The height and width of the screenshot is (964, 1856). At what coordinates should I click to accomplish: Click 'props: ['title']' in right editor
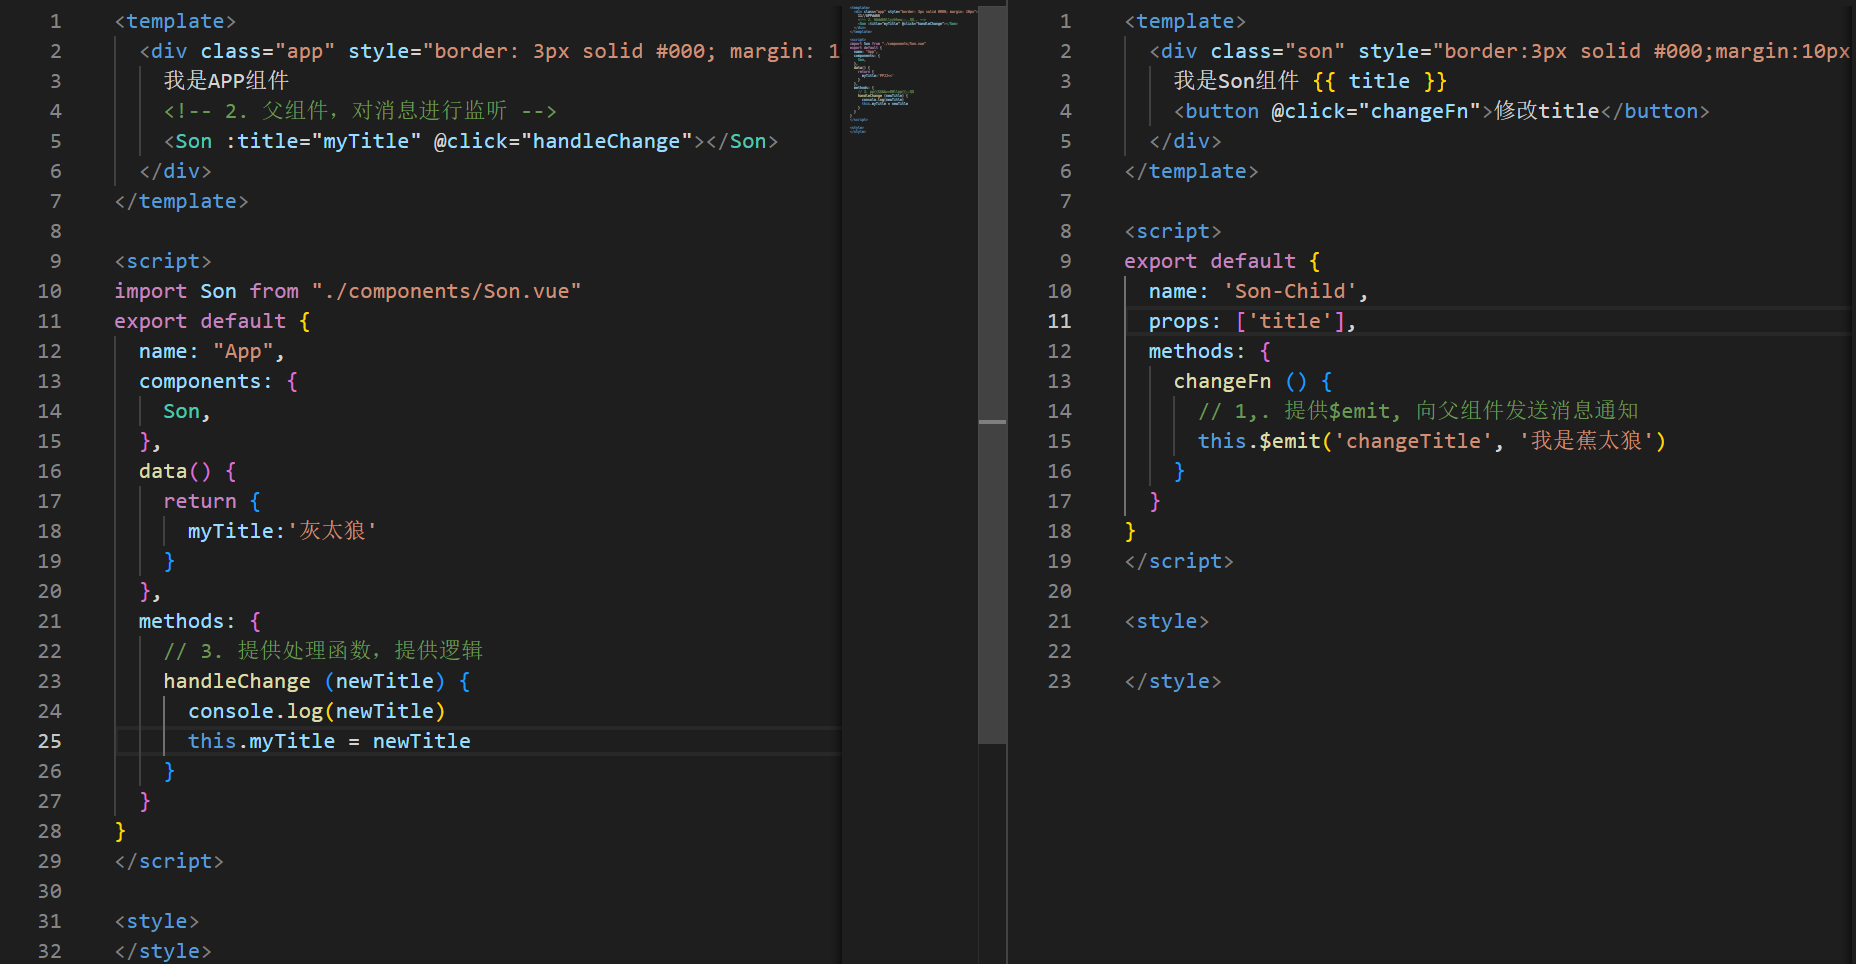tap(1252, 321)
